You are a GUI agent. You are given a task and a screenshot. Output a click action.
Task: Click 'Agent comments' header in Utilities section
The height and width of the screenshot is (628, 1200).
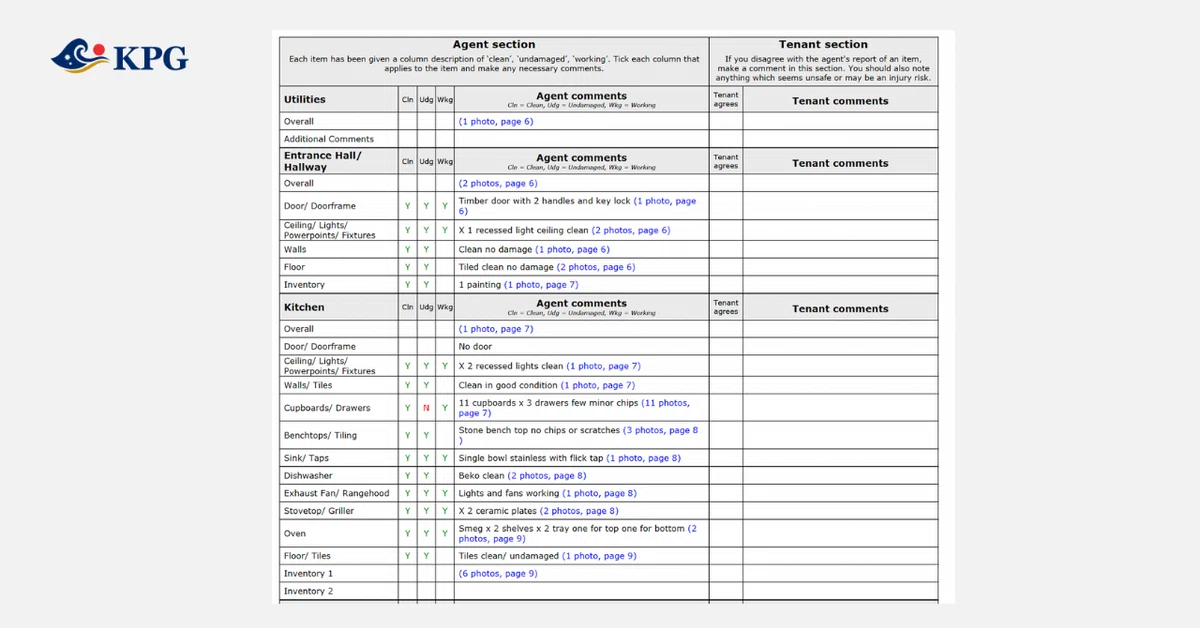tap(581, 96)
